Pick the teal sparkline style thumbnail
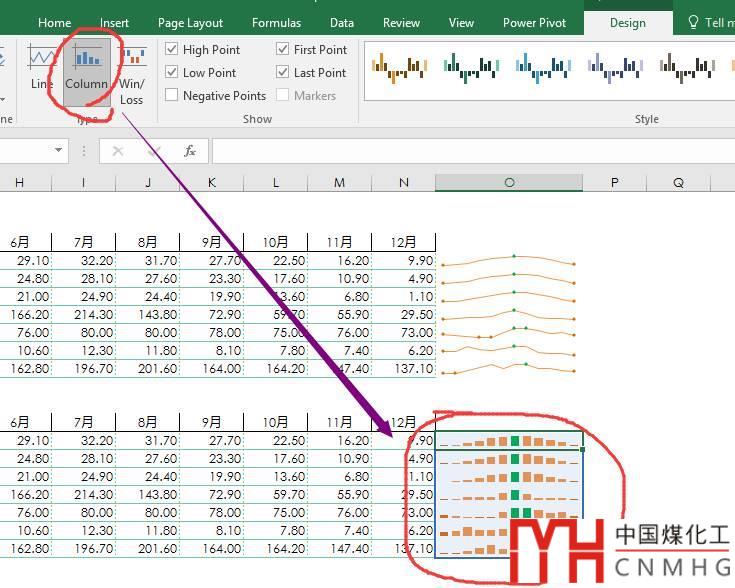 click(x=472, y=68)
